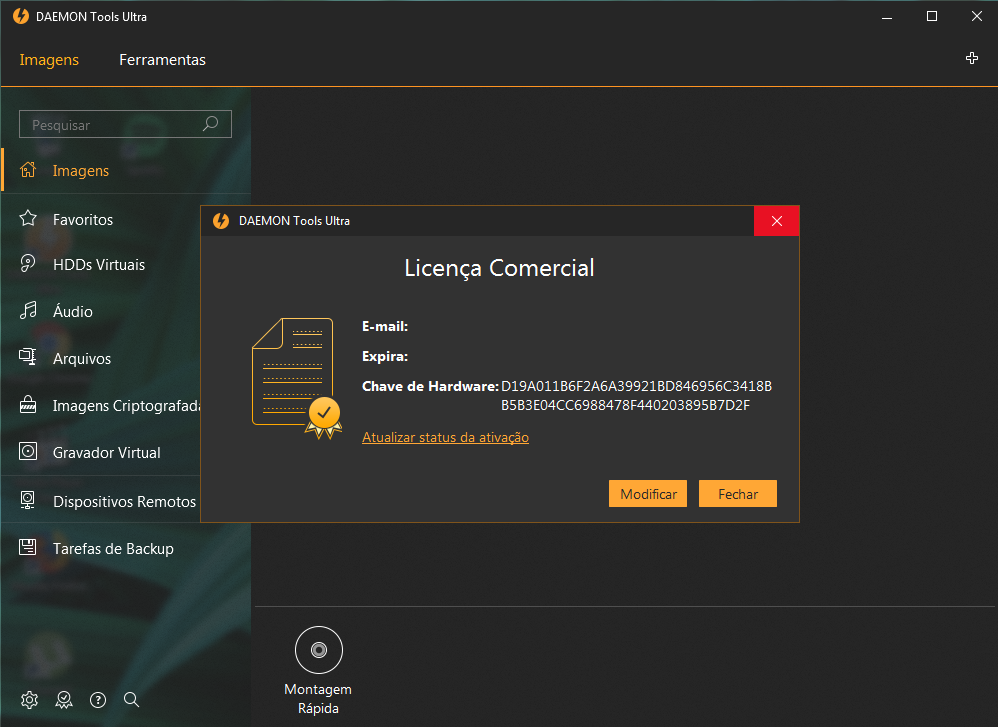998x727 pixels.
Task: Click the license certificate illustration
Action: [297, 378]
